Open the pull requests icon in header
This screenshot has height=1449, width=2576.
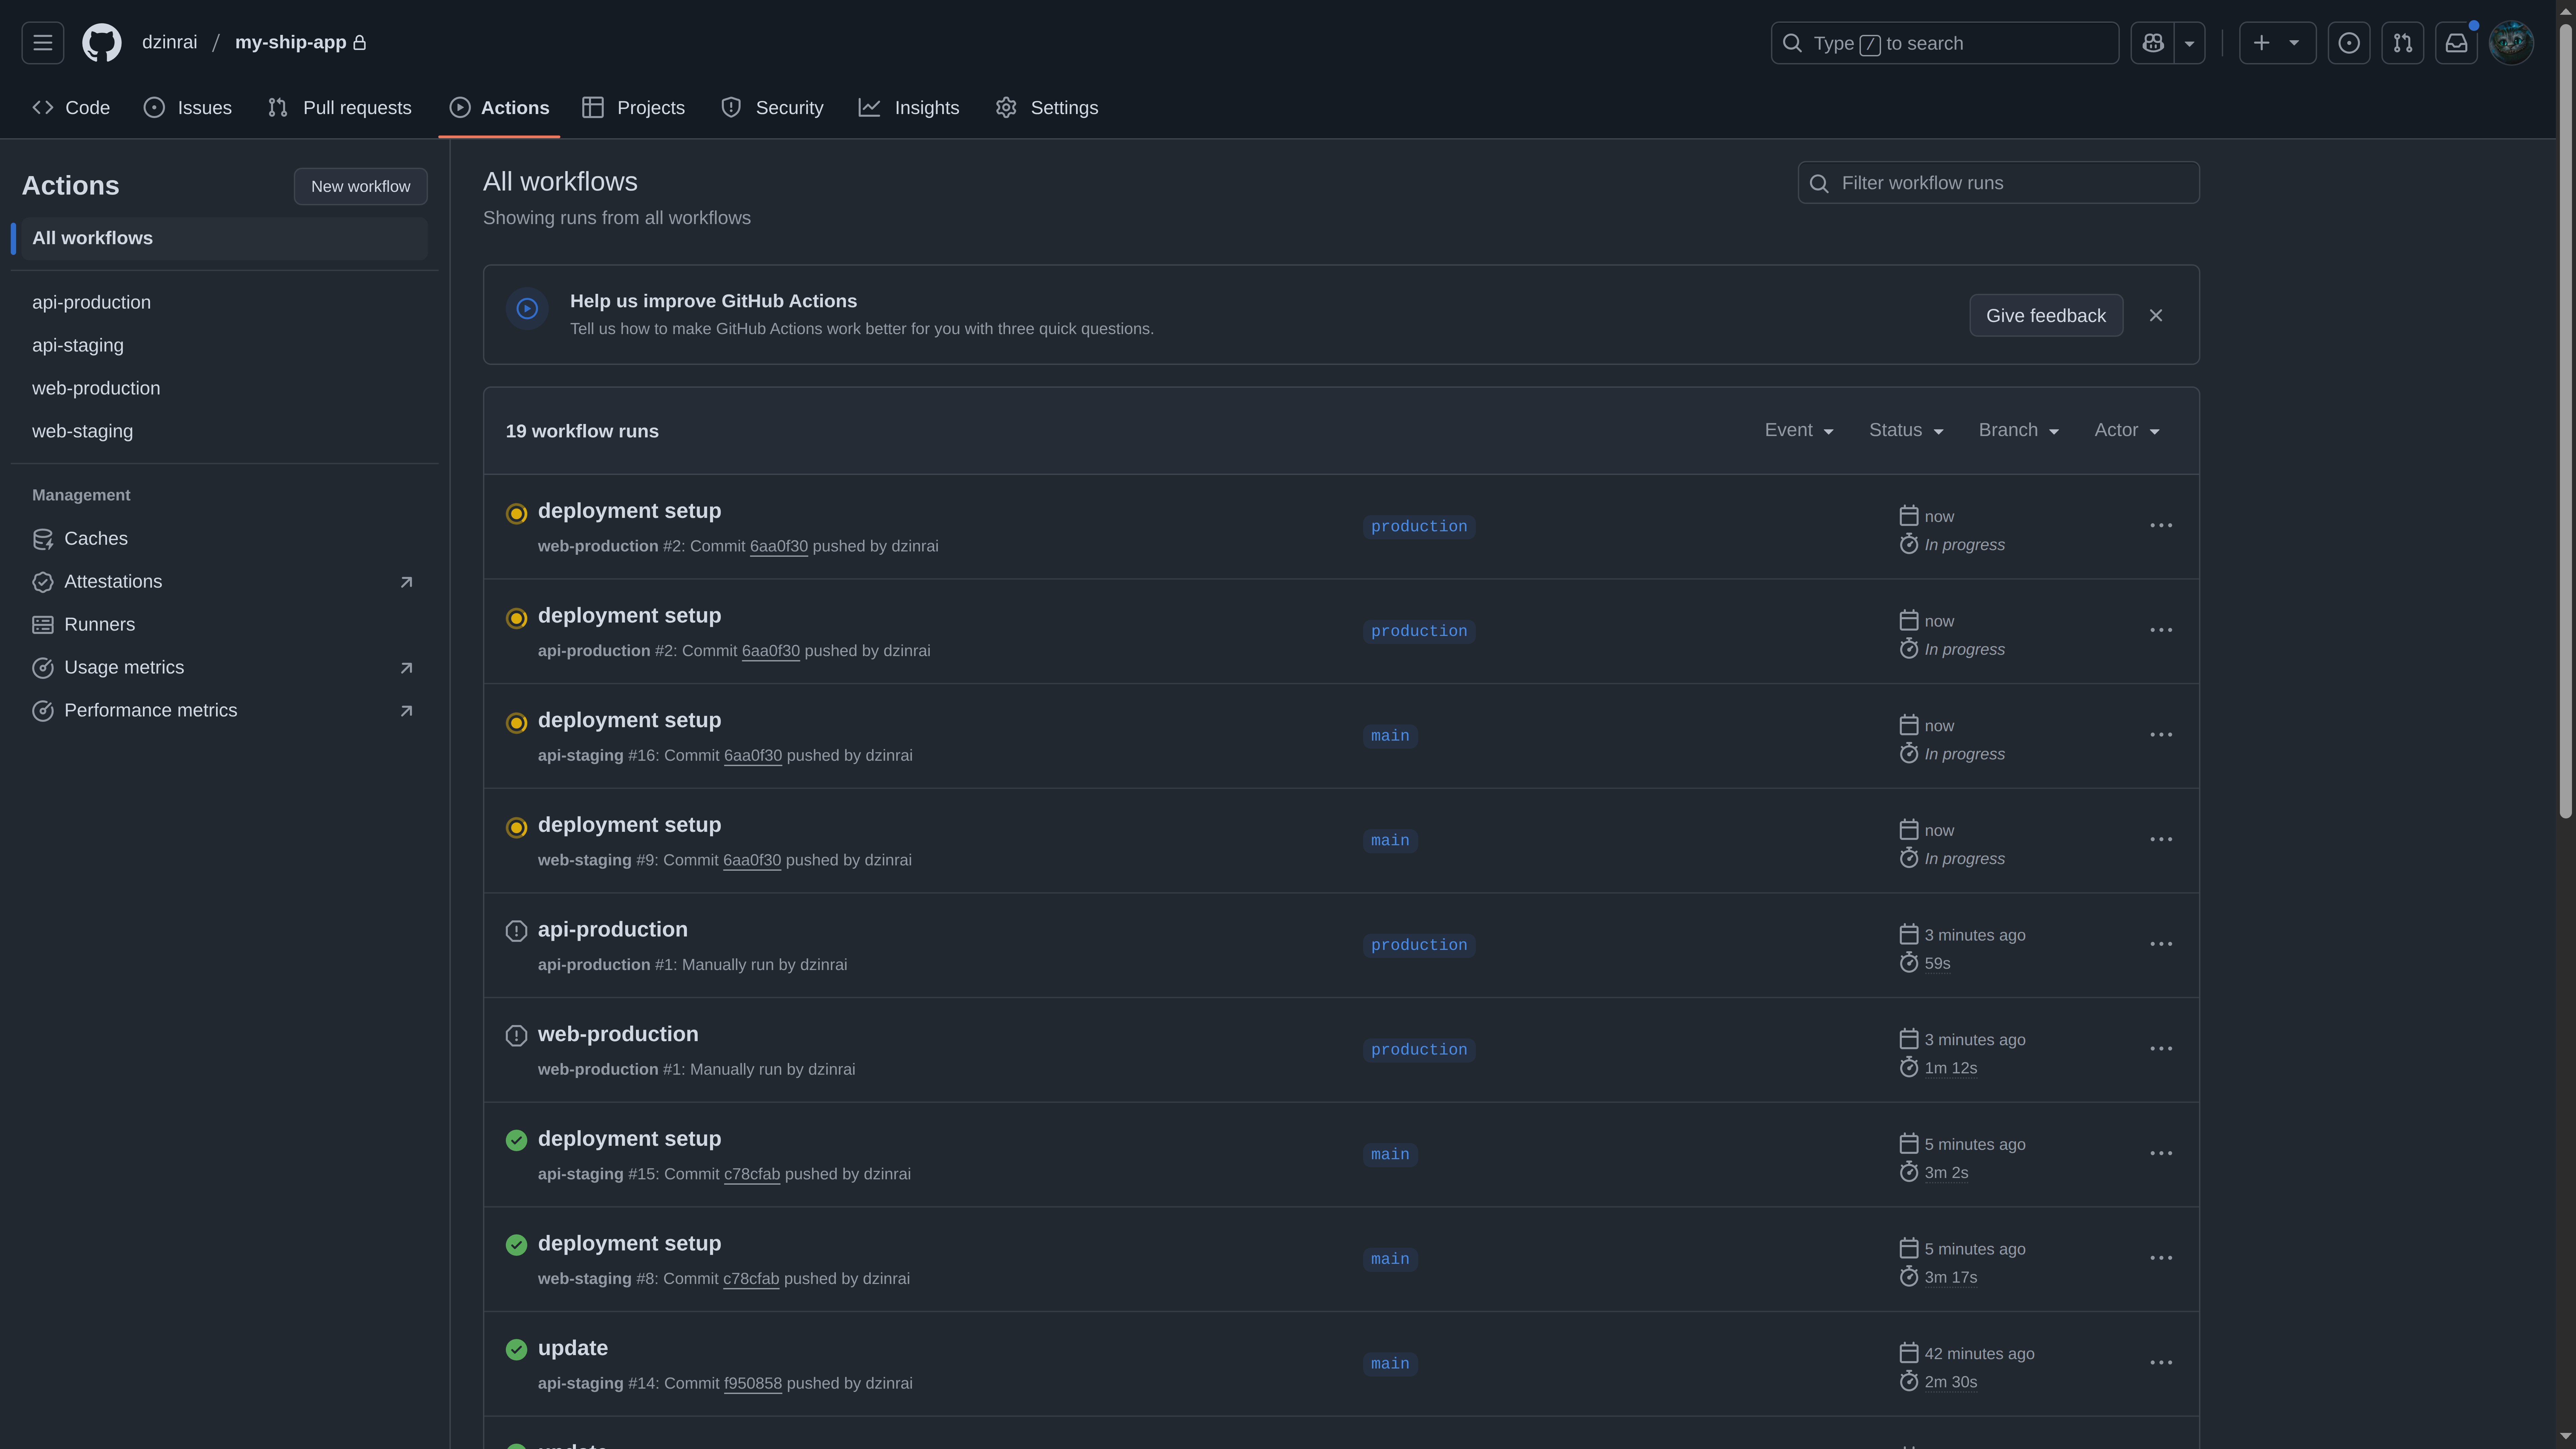(x=2402, y=43)
